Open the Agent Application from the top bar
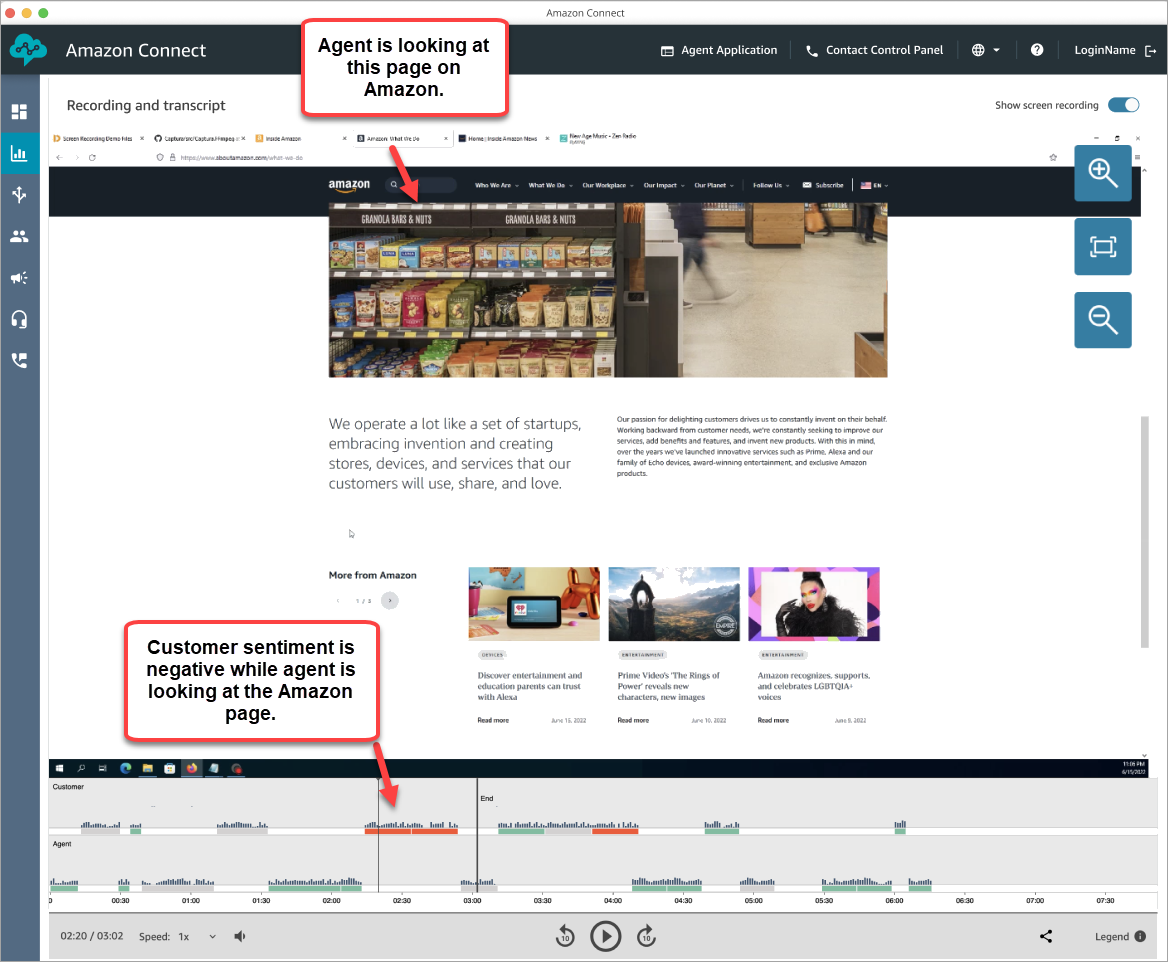The height and width of the screenshot is (962, 1168). tap(718, 49)
